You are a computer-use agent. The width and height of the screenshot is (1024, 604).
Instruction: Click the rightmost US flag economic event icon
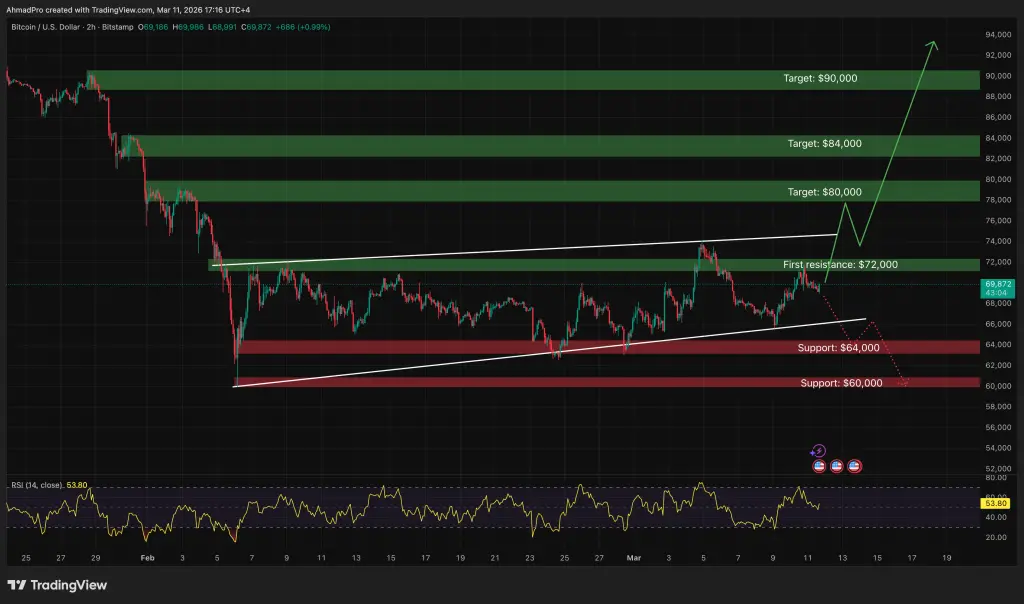tap(854, 466)
